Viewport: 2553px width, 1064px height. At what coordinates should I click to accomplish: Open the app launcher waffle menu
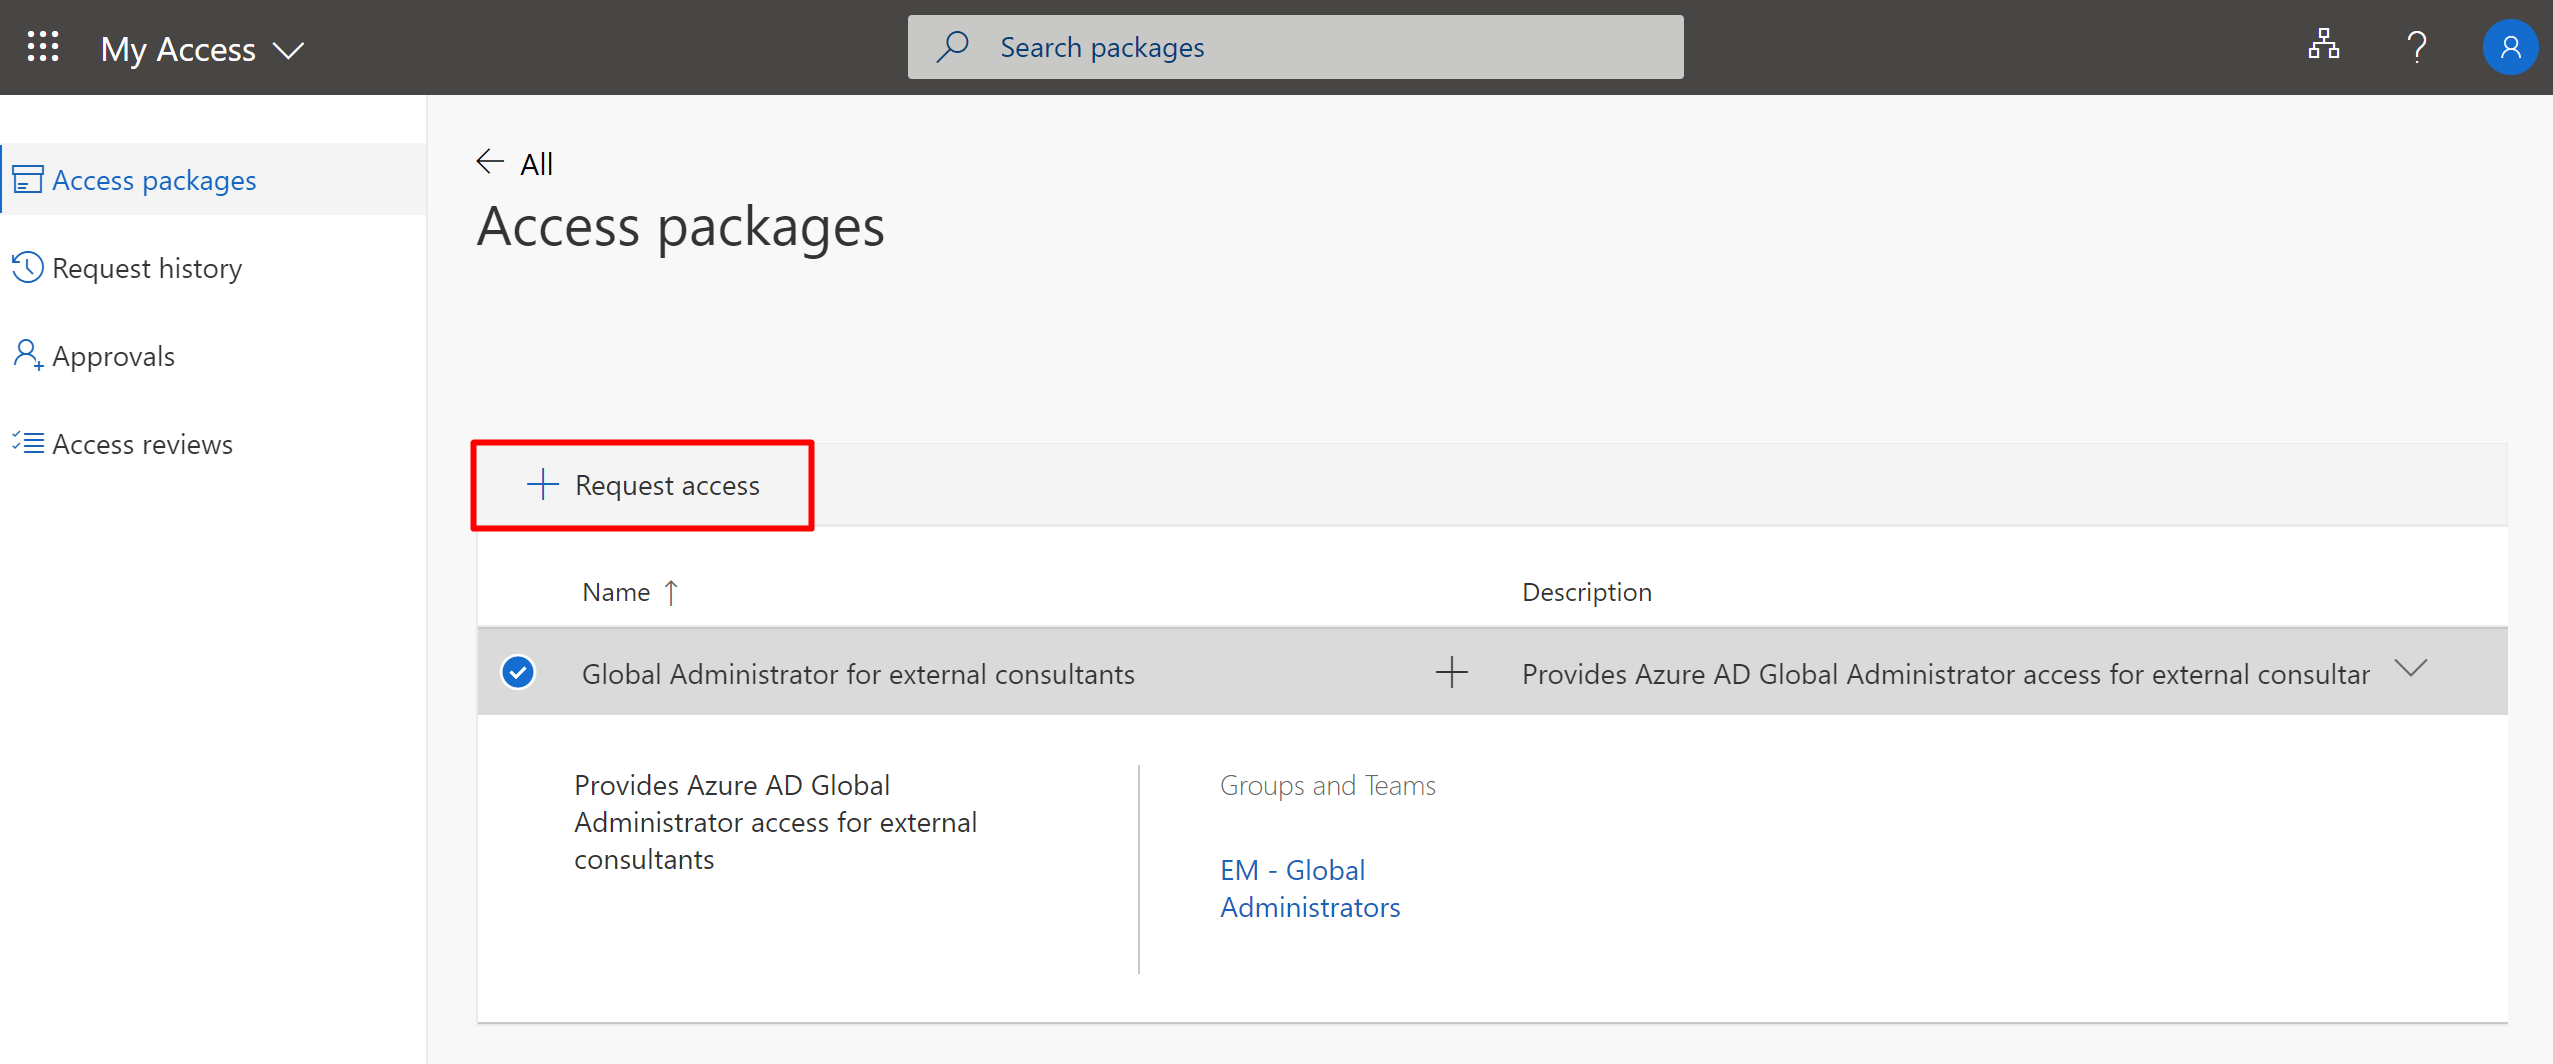click(42, 47)
